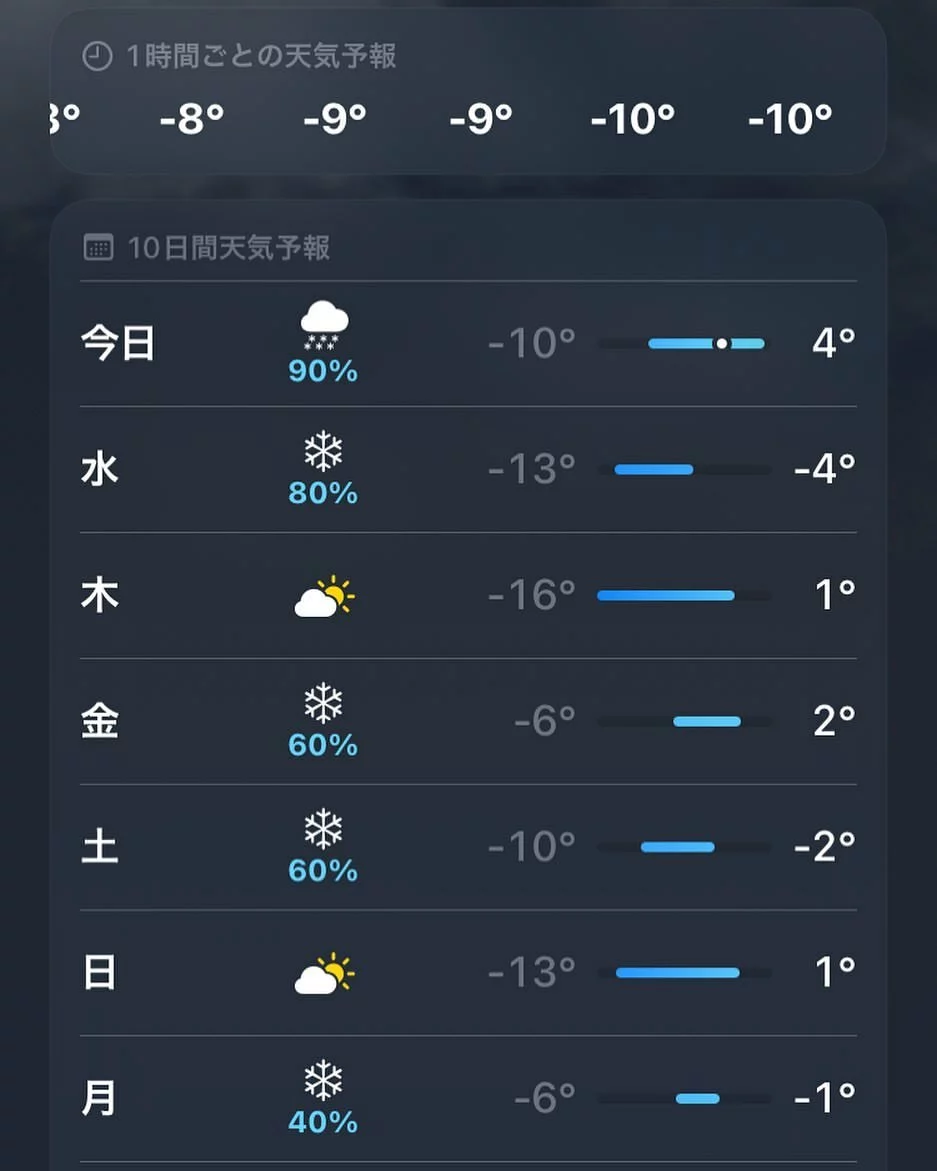Tap the 90% precipitation chance for 今日
Viewport: 937px width, 1171px height.
click(x=323, y=372)
